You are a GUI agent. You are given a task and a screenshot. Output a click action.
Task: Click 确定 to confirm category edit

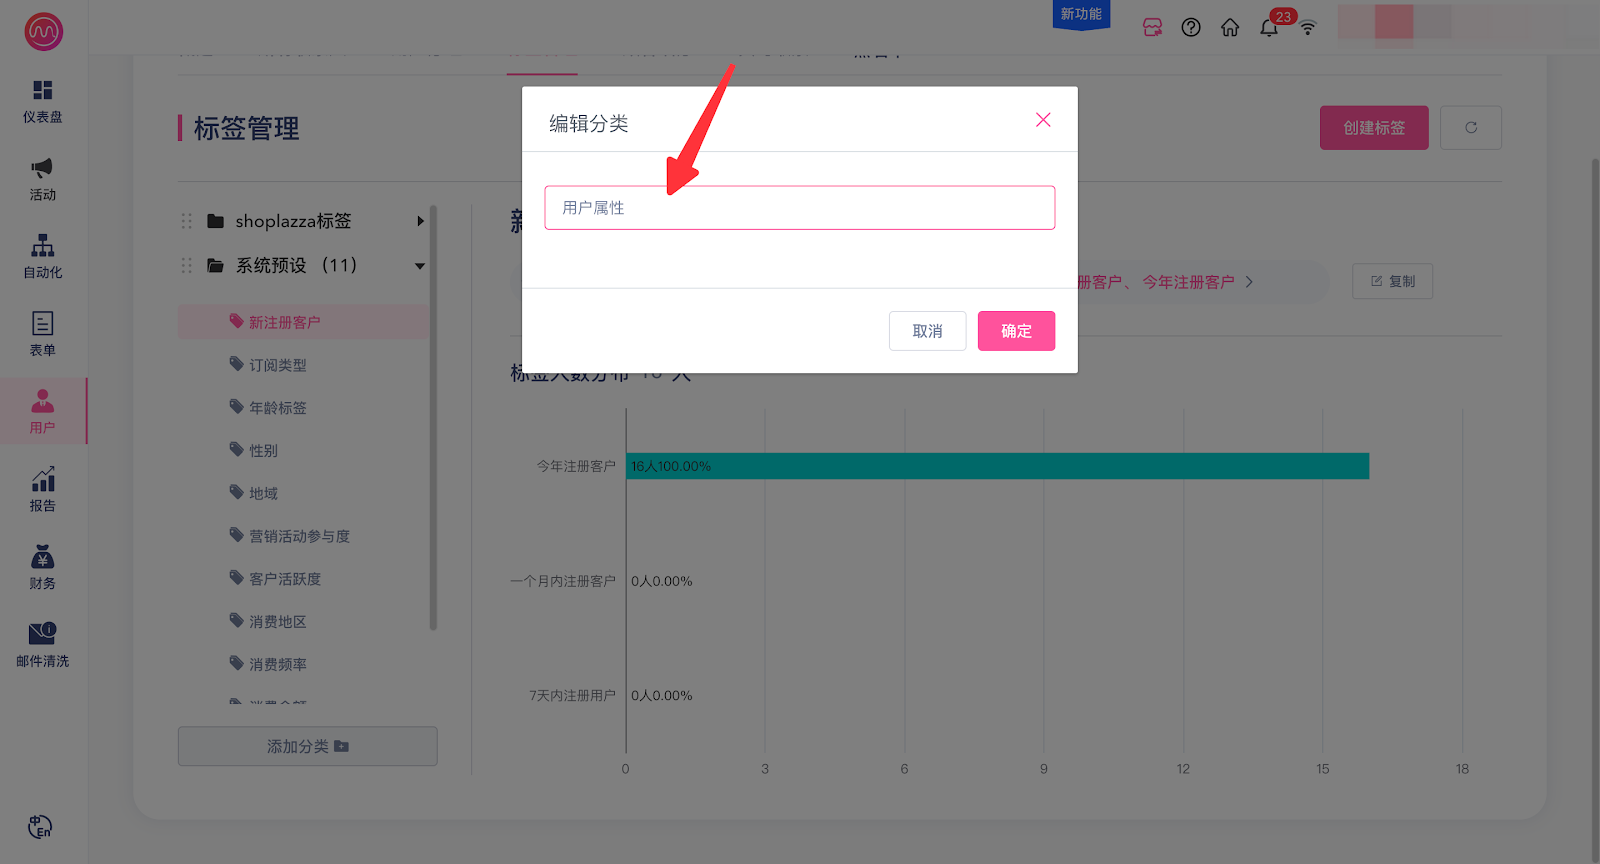click(1016, 331)
